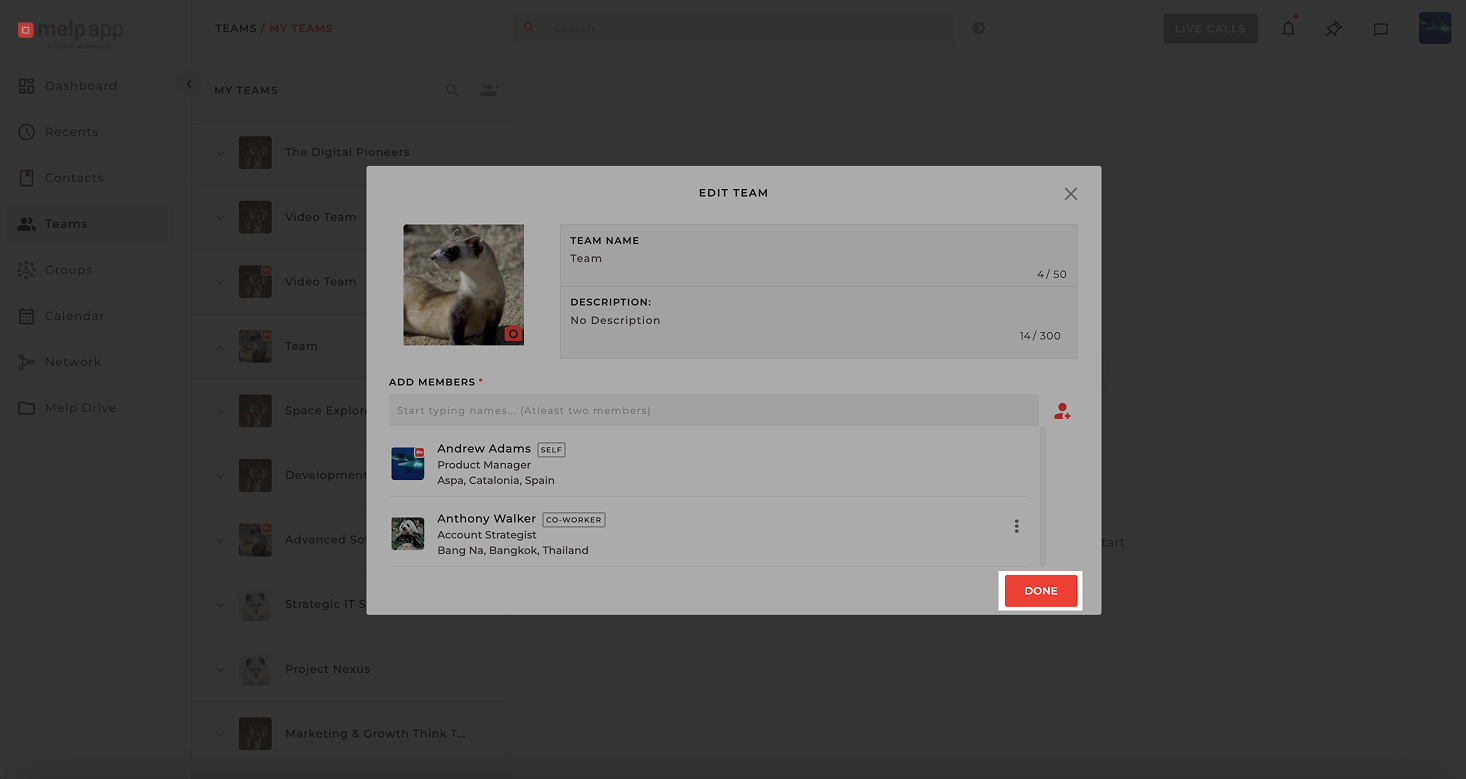Expand the Project Nexus team

point(221,669)
